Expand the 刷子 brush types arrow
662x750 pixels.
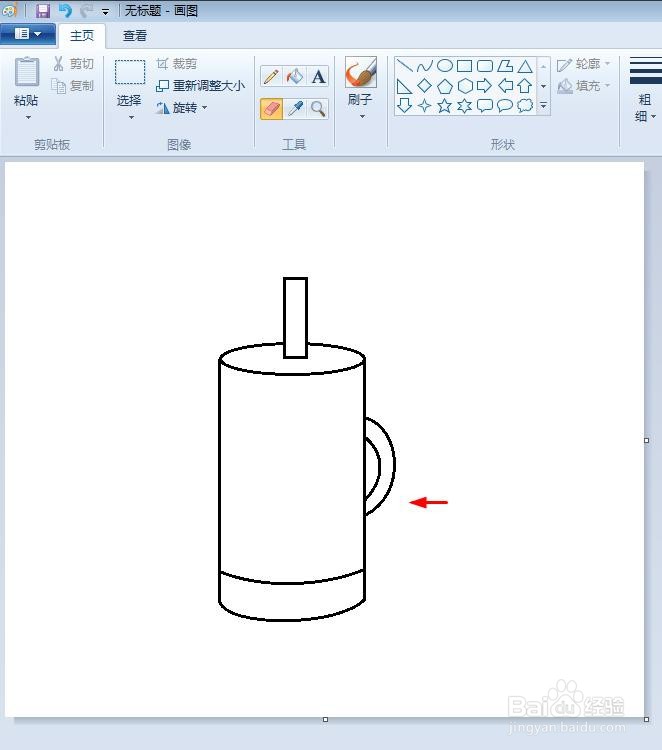[362, 116]
